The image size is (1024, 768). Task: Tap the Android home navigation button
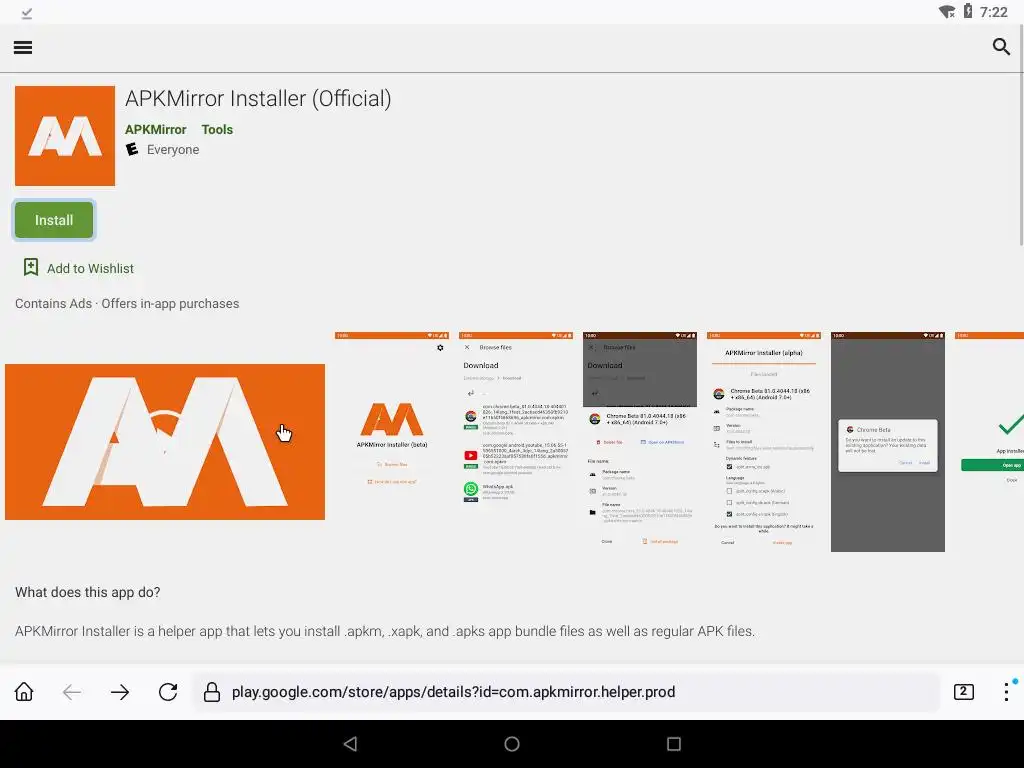512,744
